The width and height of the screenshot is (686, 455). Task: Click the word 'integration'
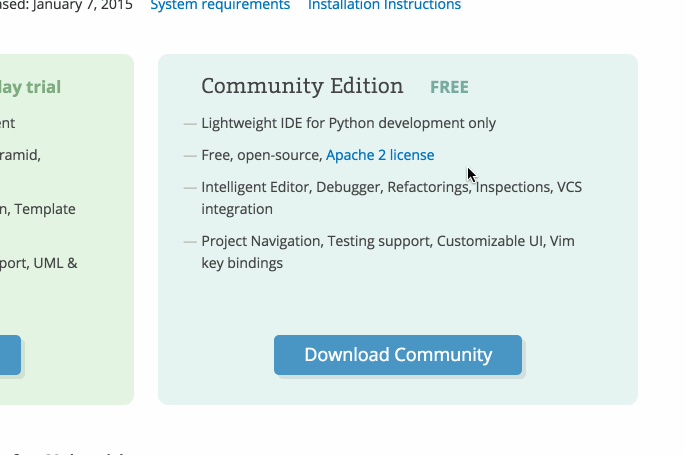pyautogui.click(x=237, y=209)
